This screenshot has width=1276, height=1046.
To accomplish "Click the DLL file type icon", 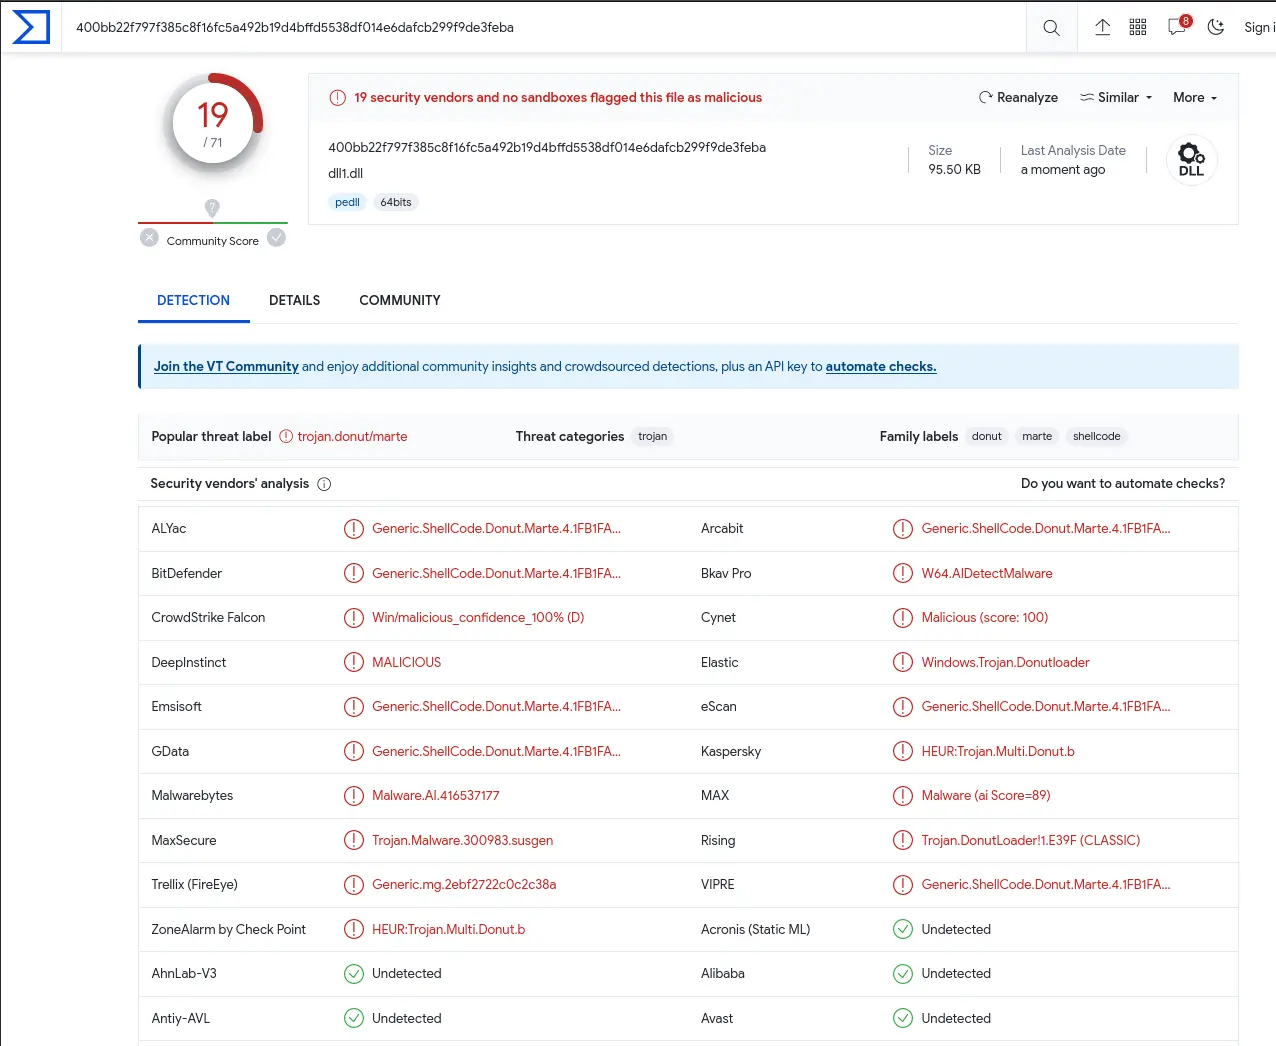I will coord(1191,160).
